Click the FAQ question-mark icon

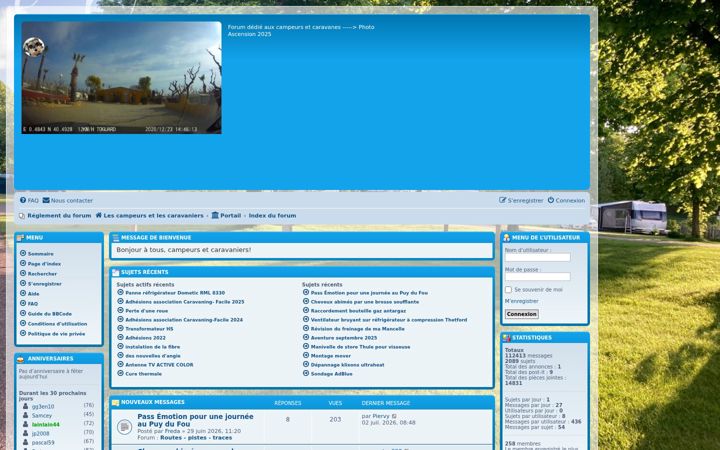23,200
